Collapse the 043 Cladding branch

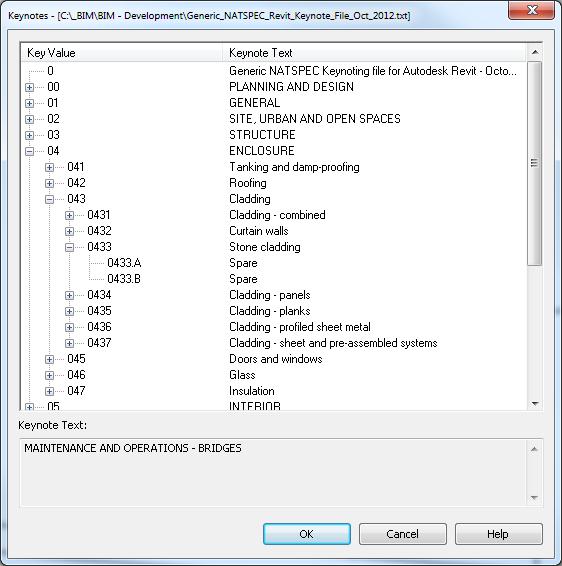point(49,199)
